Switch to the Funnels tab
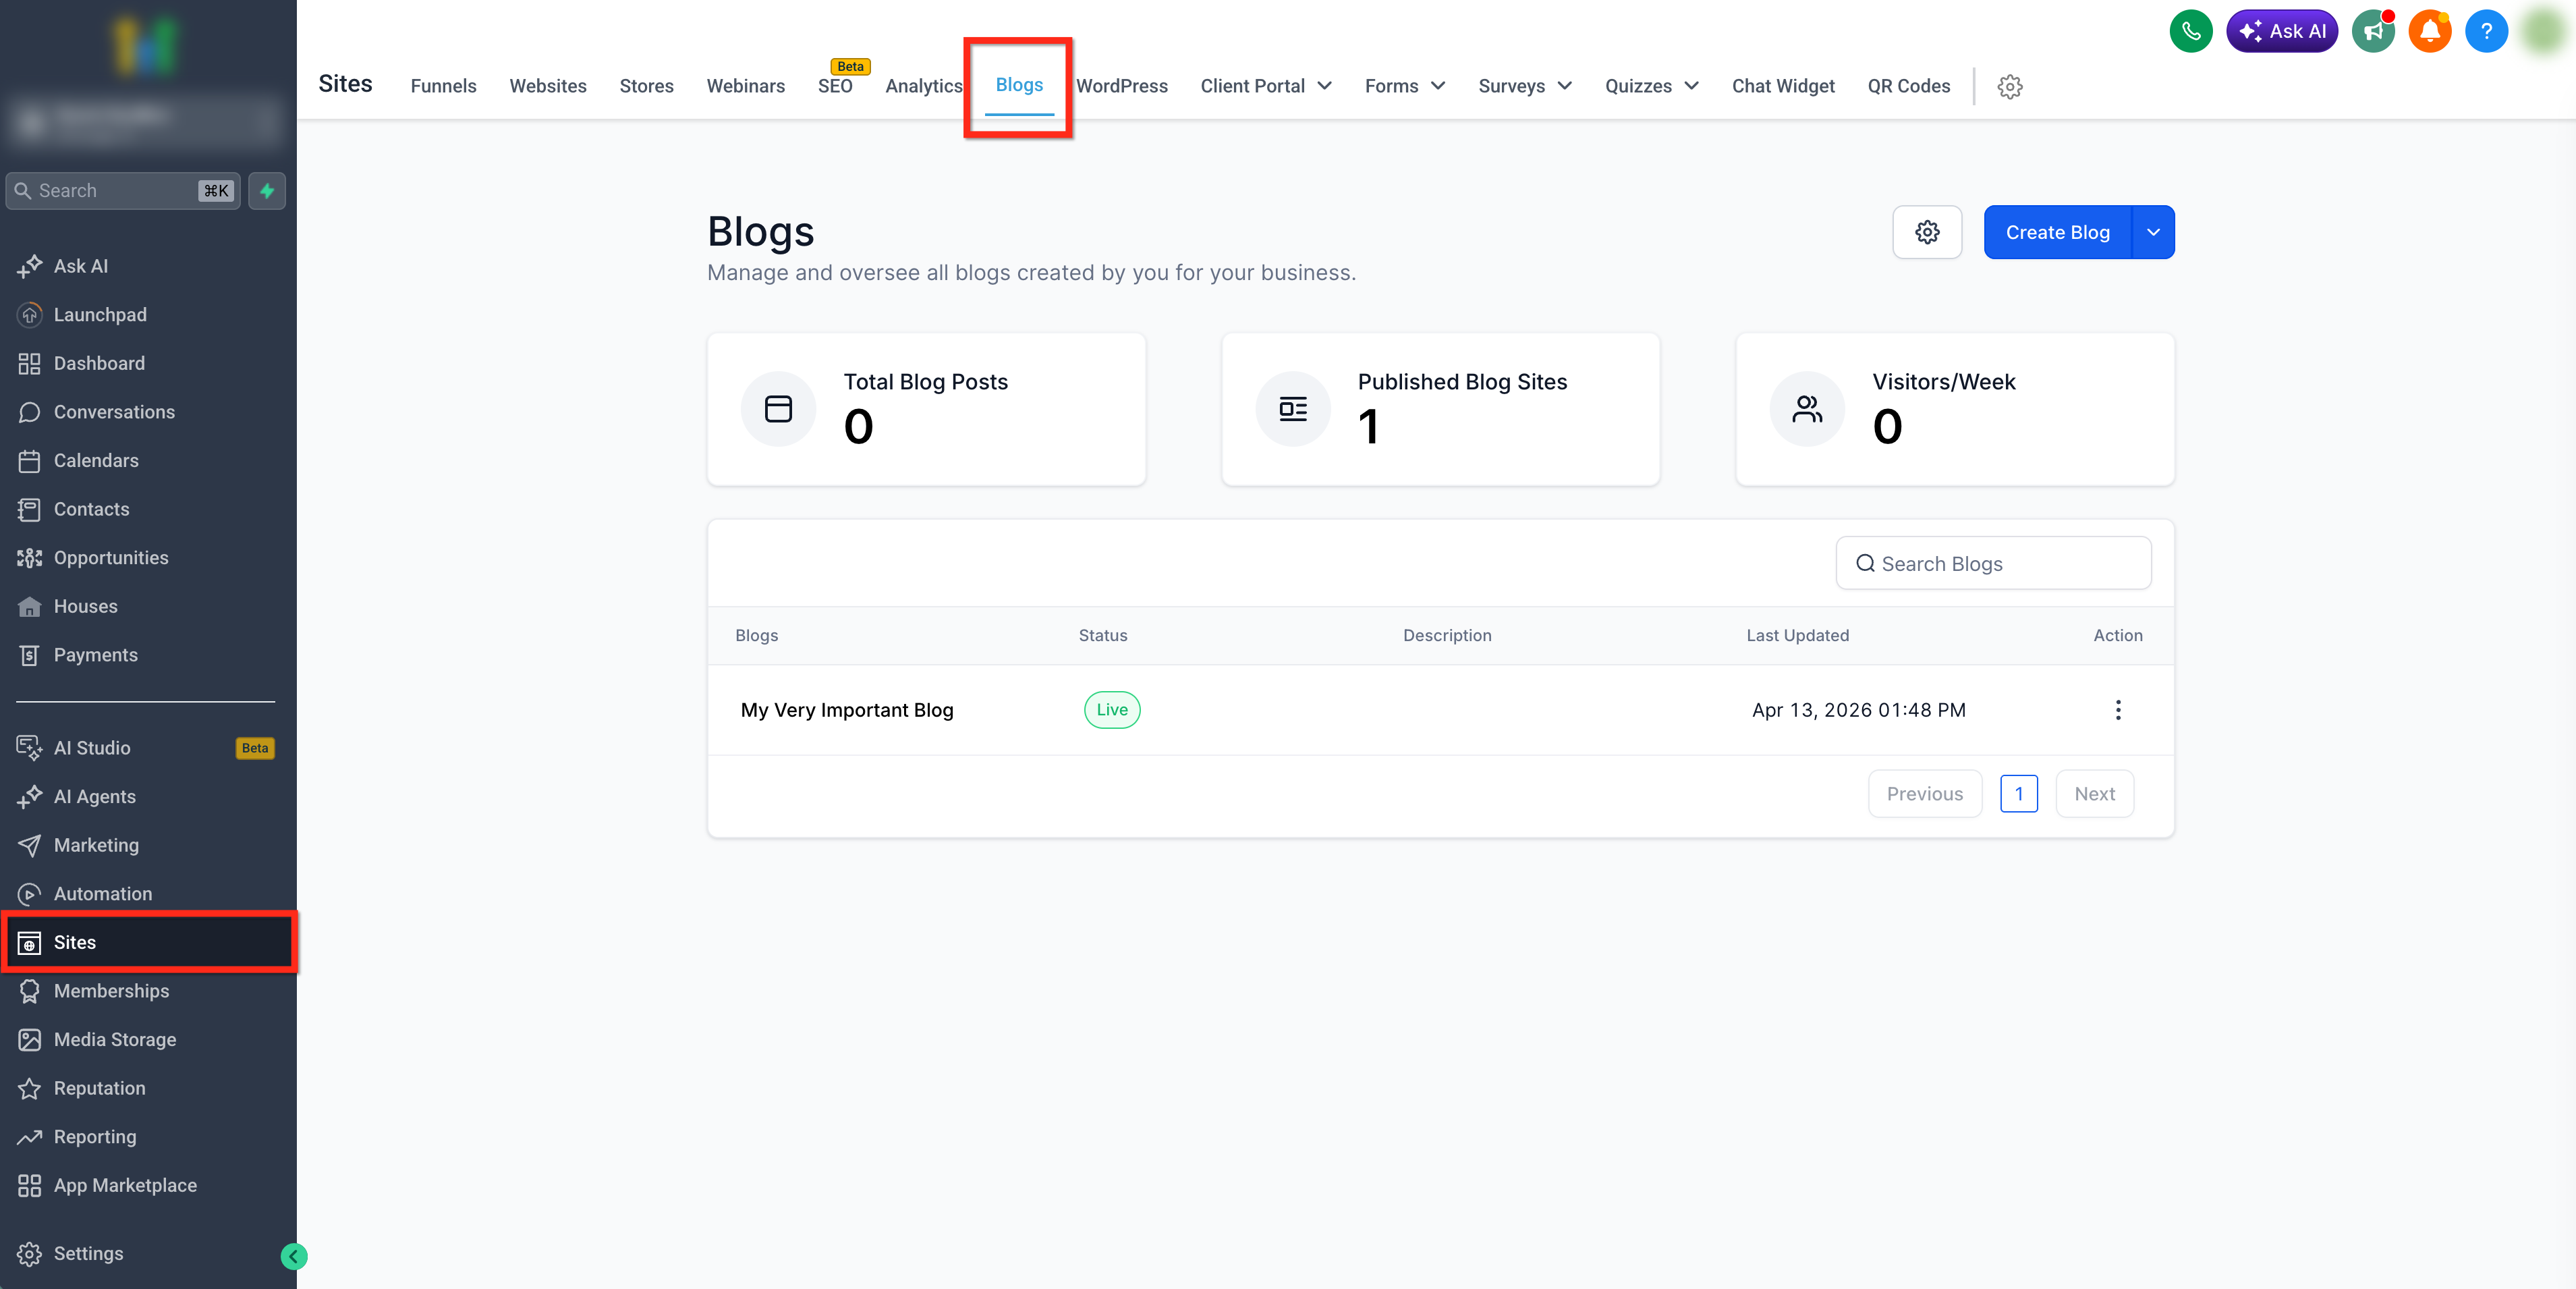This screenshot has height=1289, width=2576. pos(443,86)
